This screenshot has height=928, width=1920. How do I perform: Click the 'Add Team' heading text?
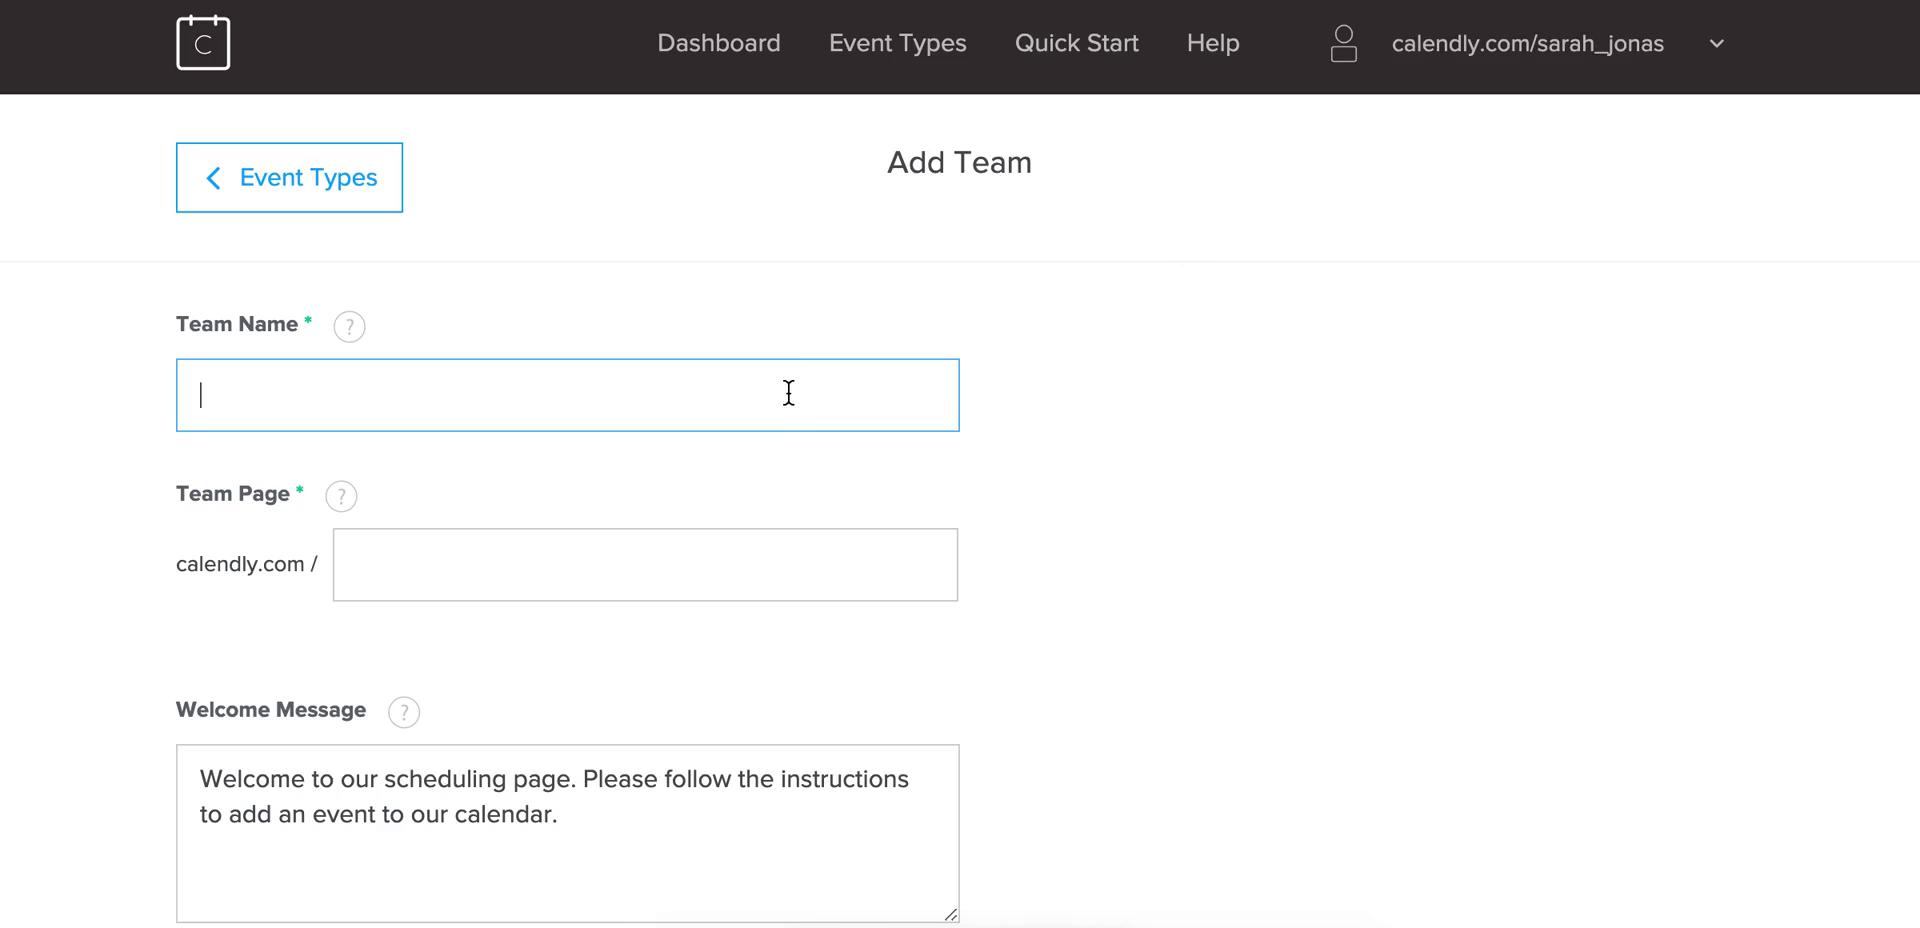[959, 162]
